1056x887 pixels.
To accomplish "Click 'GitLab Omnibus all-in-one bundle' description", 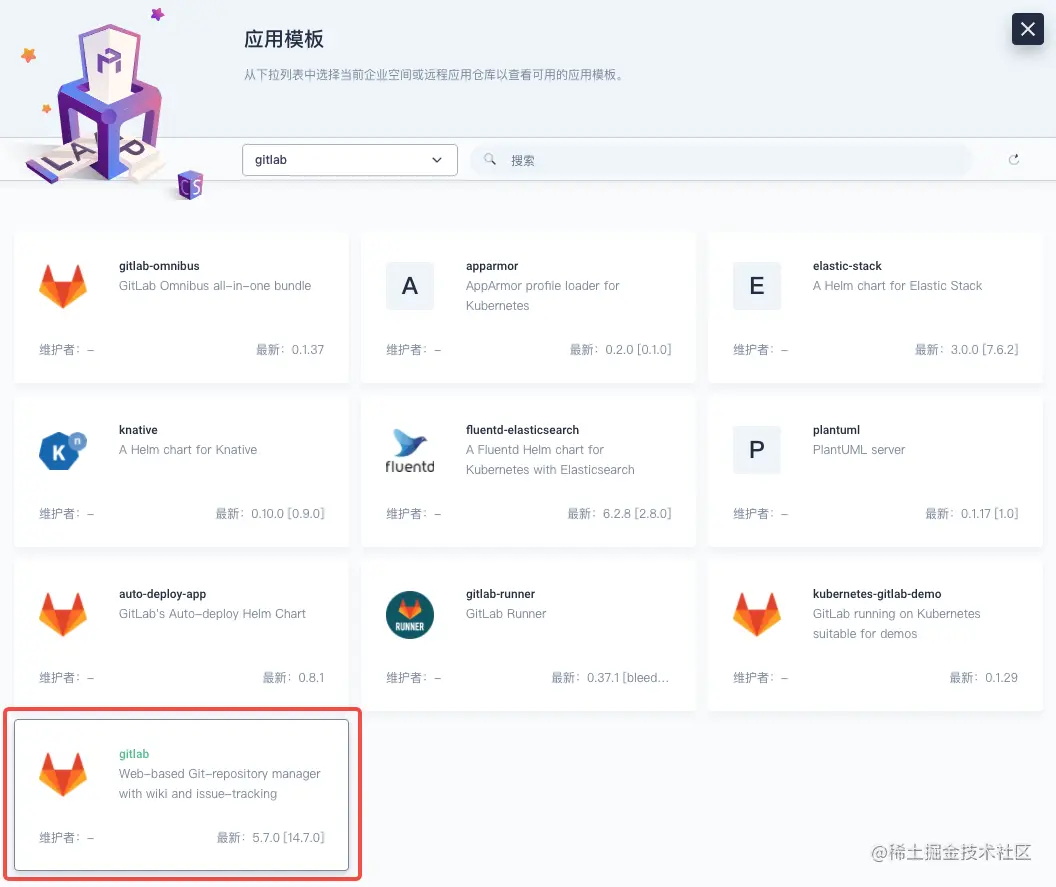I will click(x=215, y=286).
